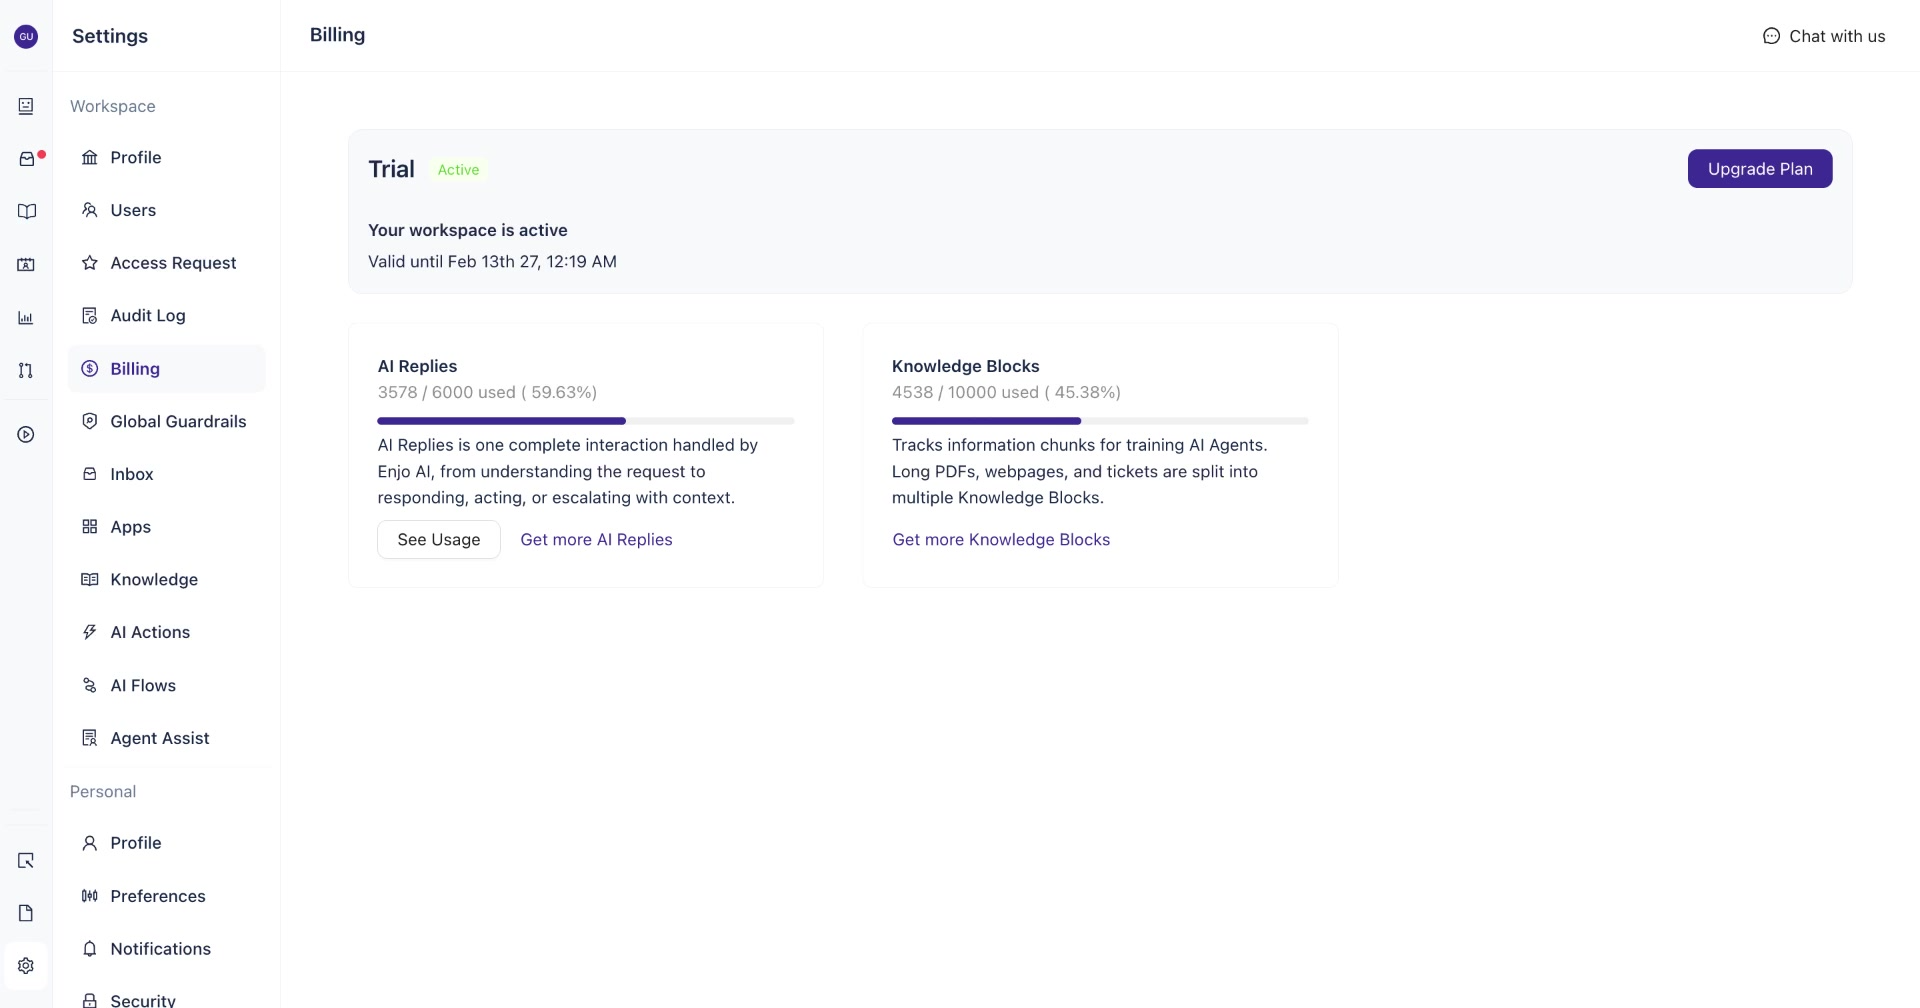Click the Notifications bell icon
1920x1008 pixels.
[90, 948]
